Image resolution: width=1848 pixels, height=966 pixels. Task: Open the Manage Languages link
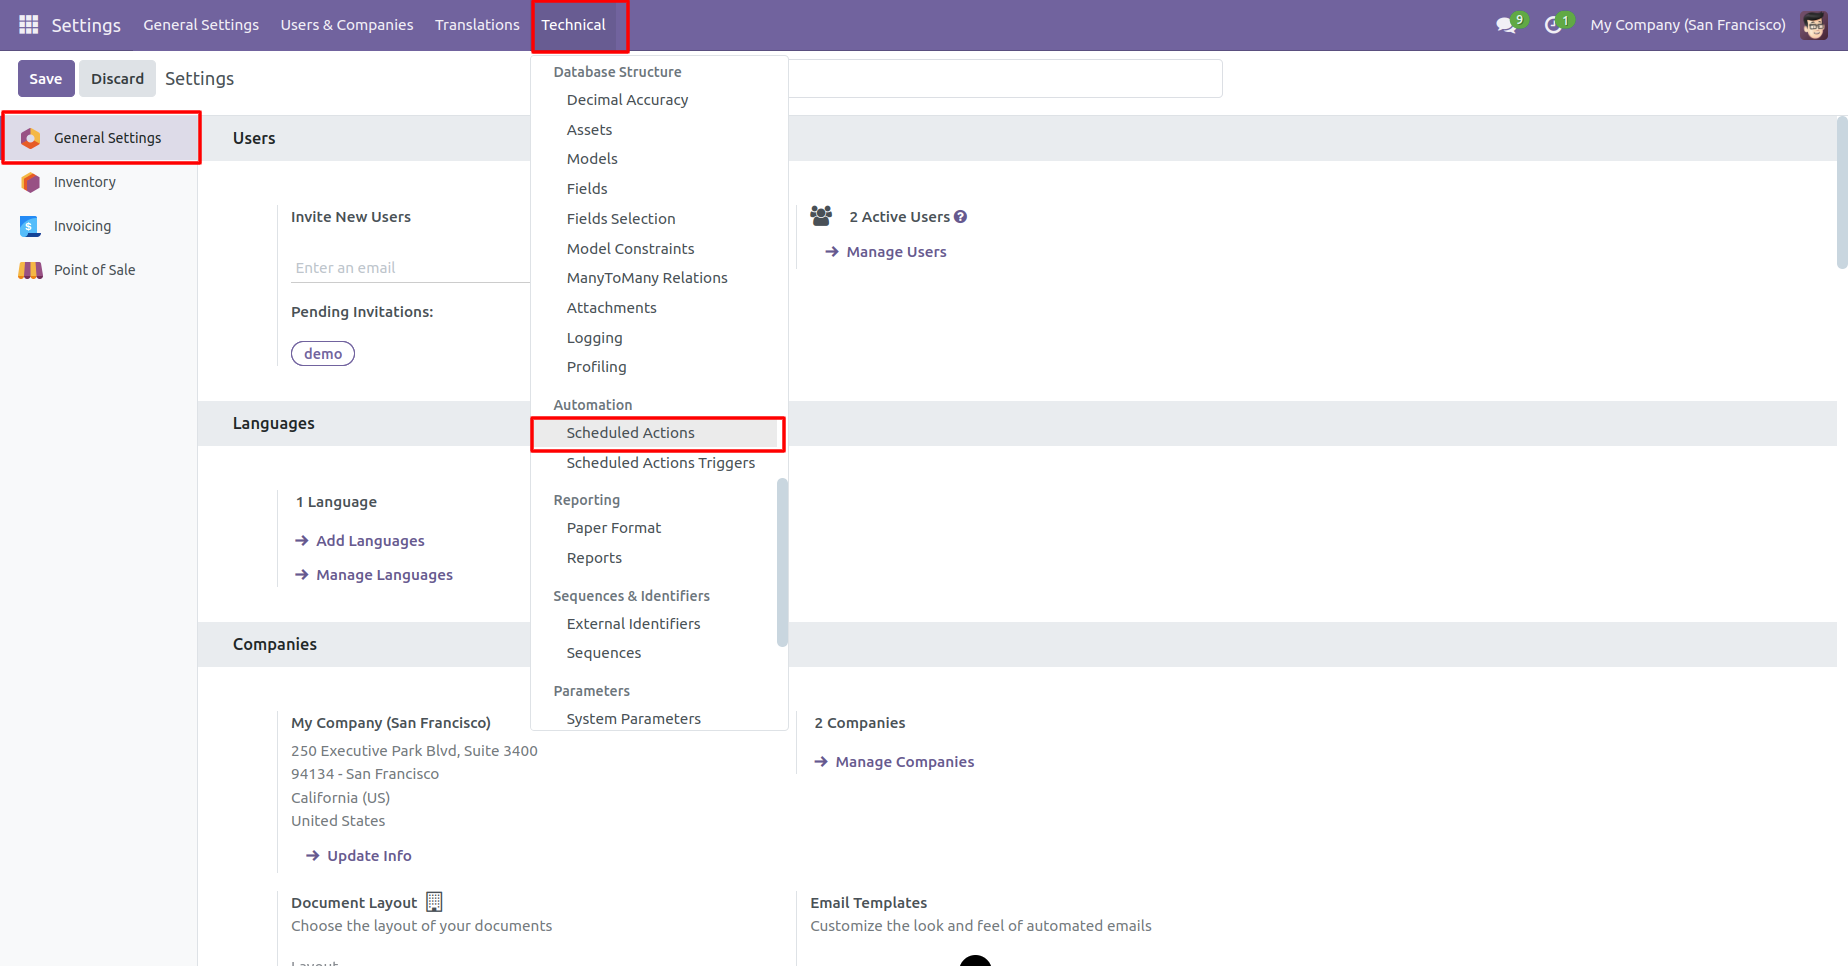pos(384,575)
